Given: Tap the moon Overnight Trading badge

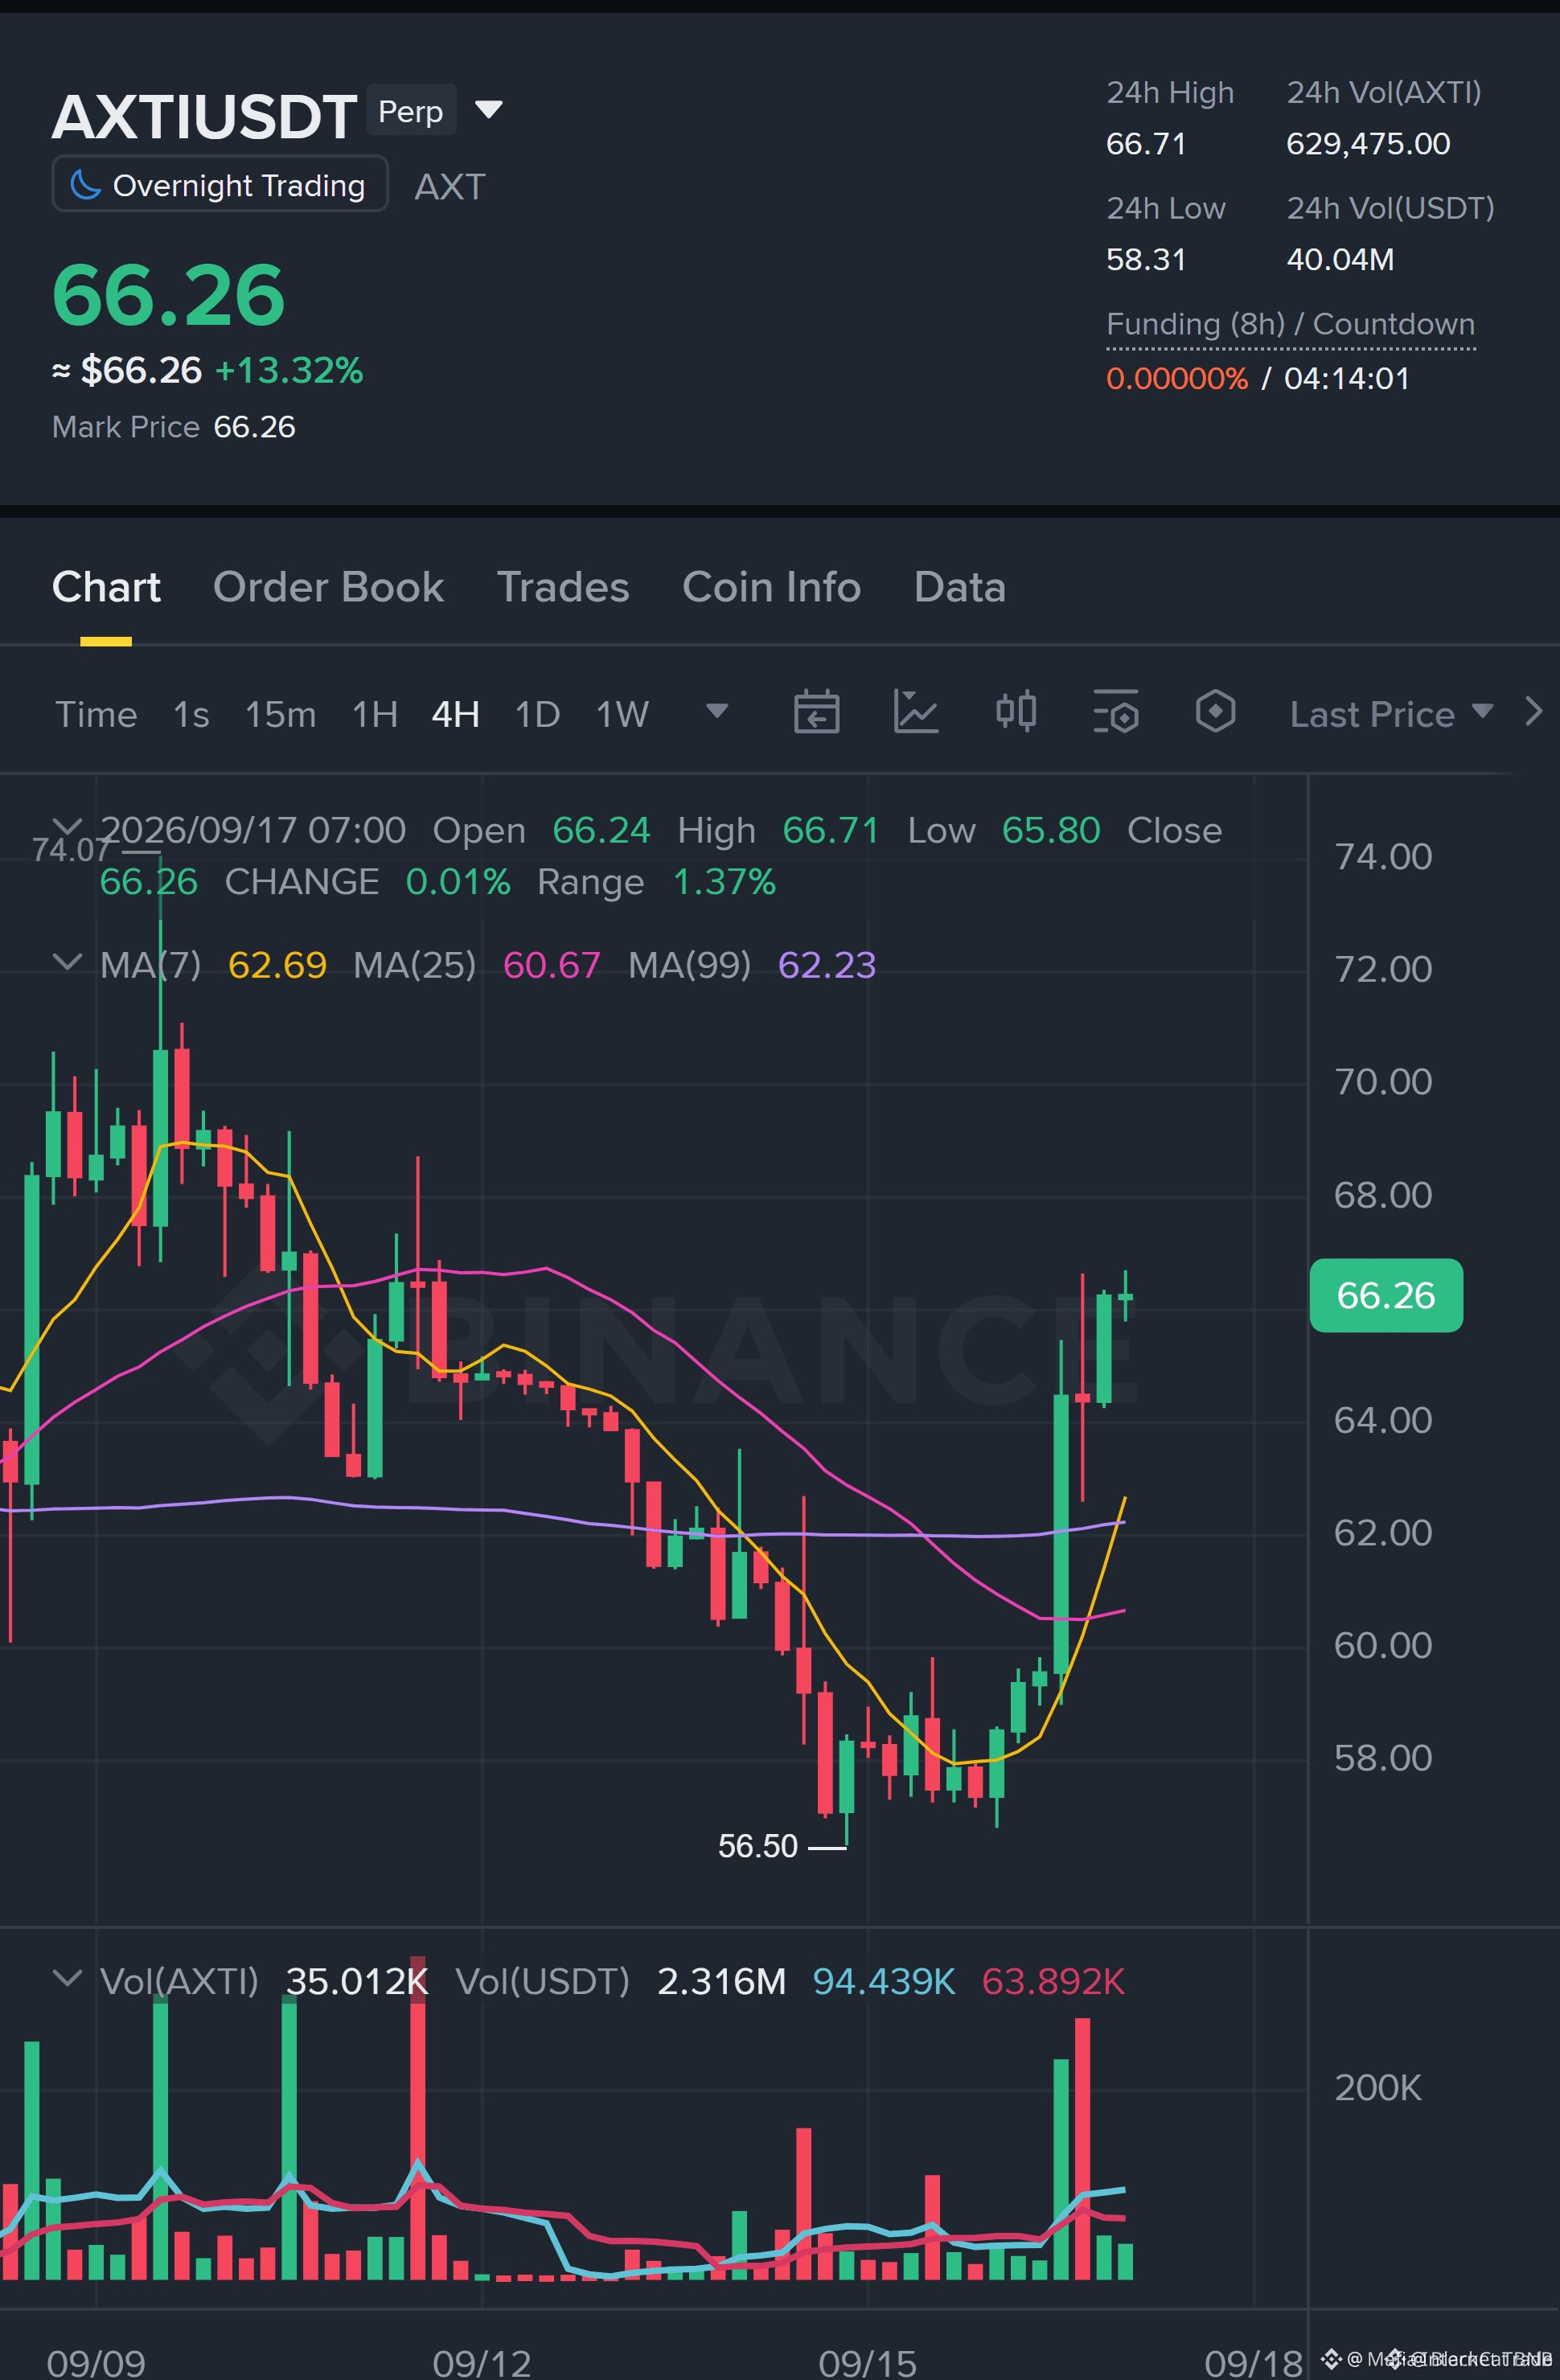Looking at the screenshot, I should point(219,184).
